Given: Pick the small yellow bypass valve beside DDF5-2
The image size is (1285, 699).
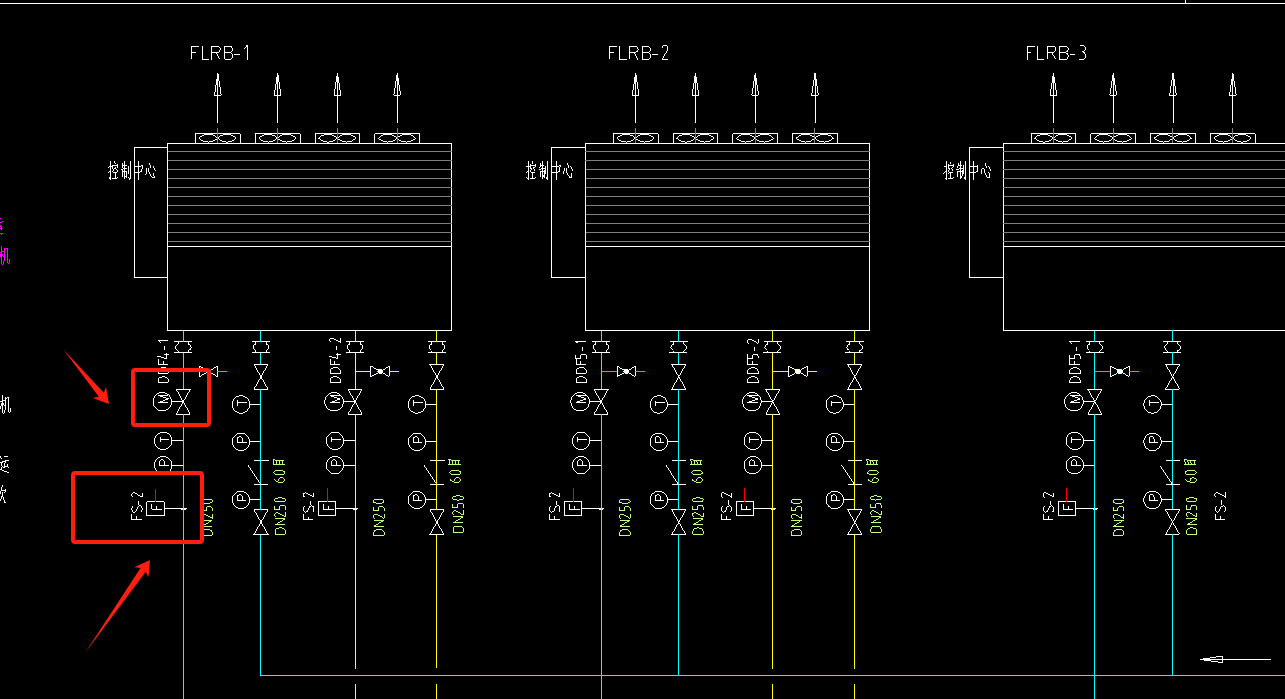Looking at the screenshot, I should coord(798,372).
